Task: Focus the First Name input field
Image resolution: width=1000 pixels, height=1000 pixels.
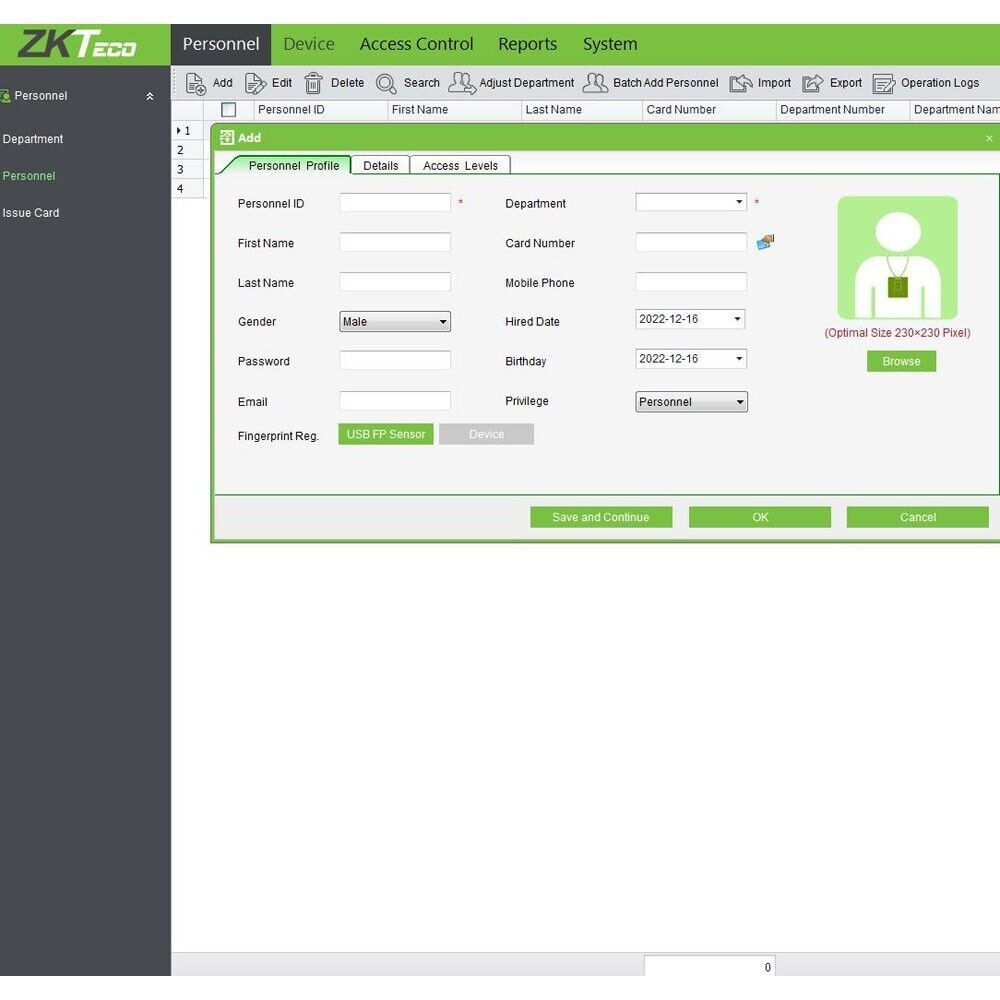Action: [x=395, y=242]
